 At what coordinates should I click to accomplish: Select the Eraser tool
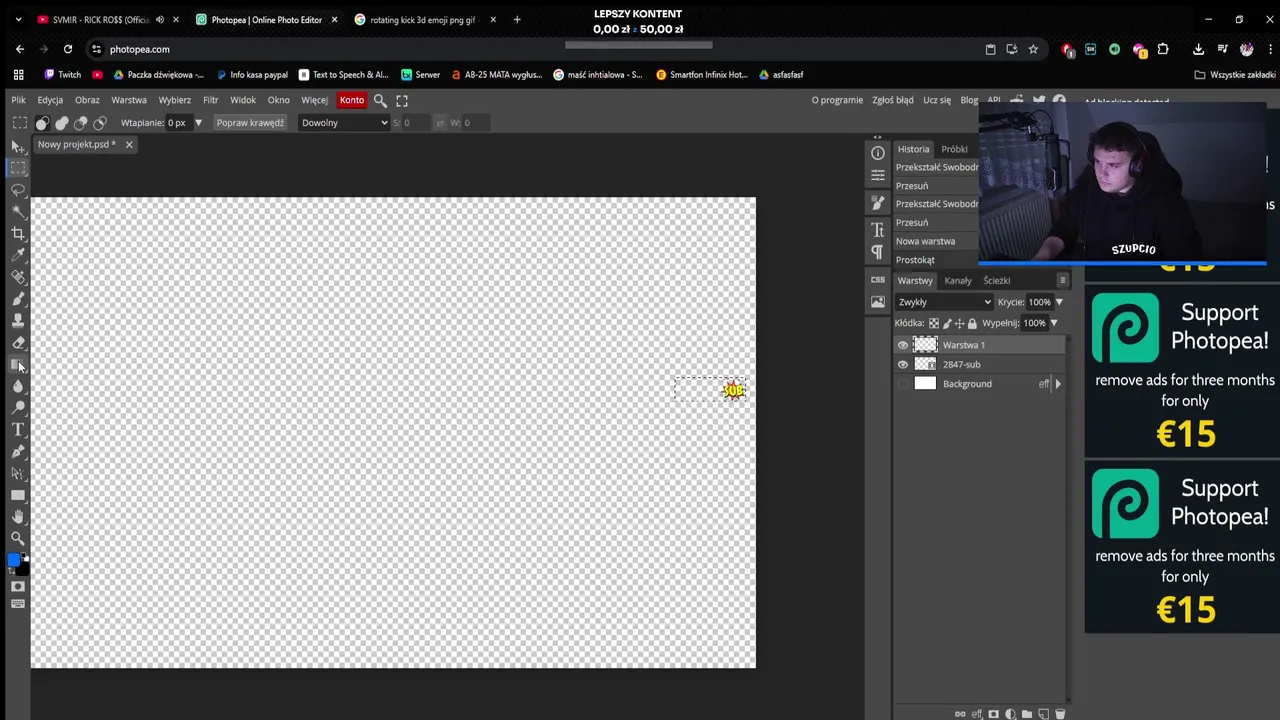click(18, 343)
